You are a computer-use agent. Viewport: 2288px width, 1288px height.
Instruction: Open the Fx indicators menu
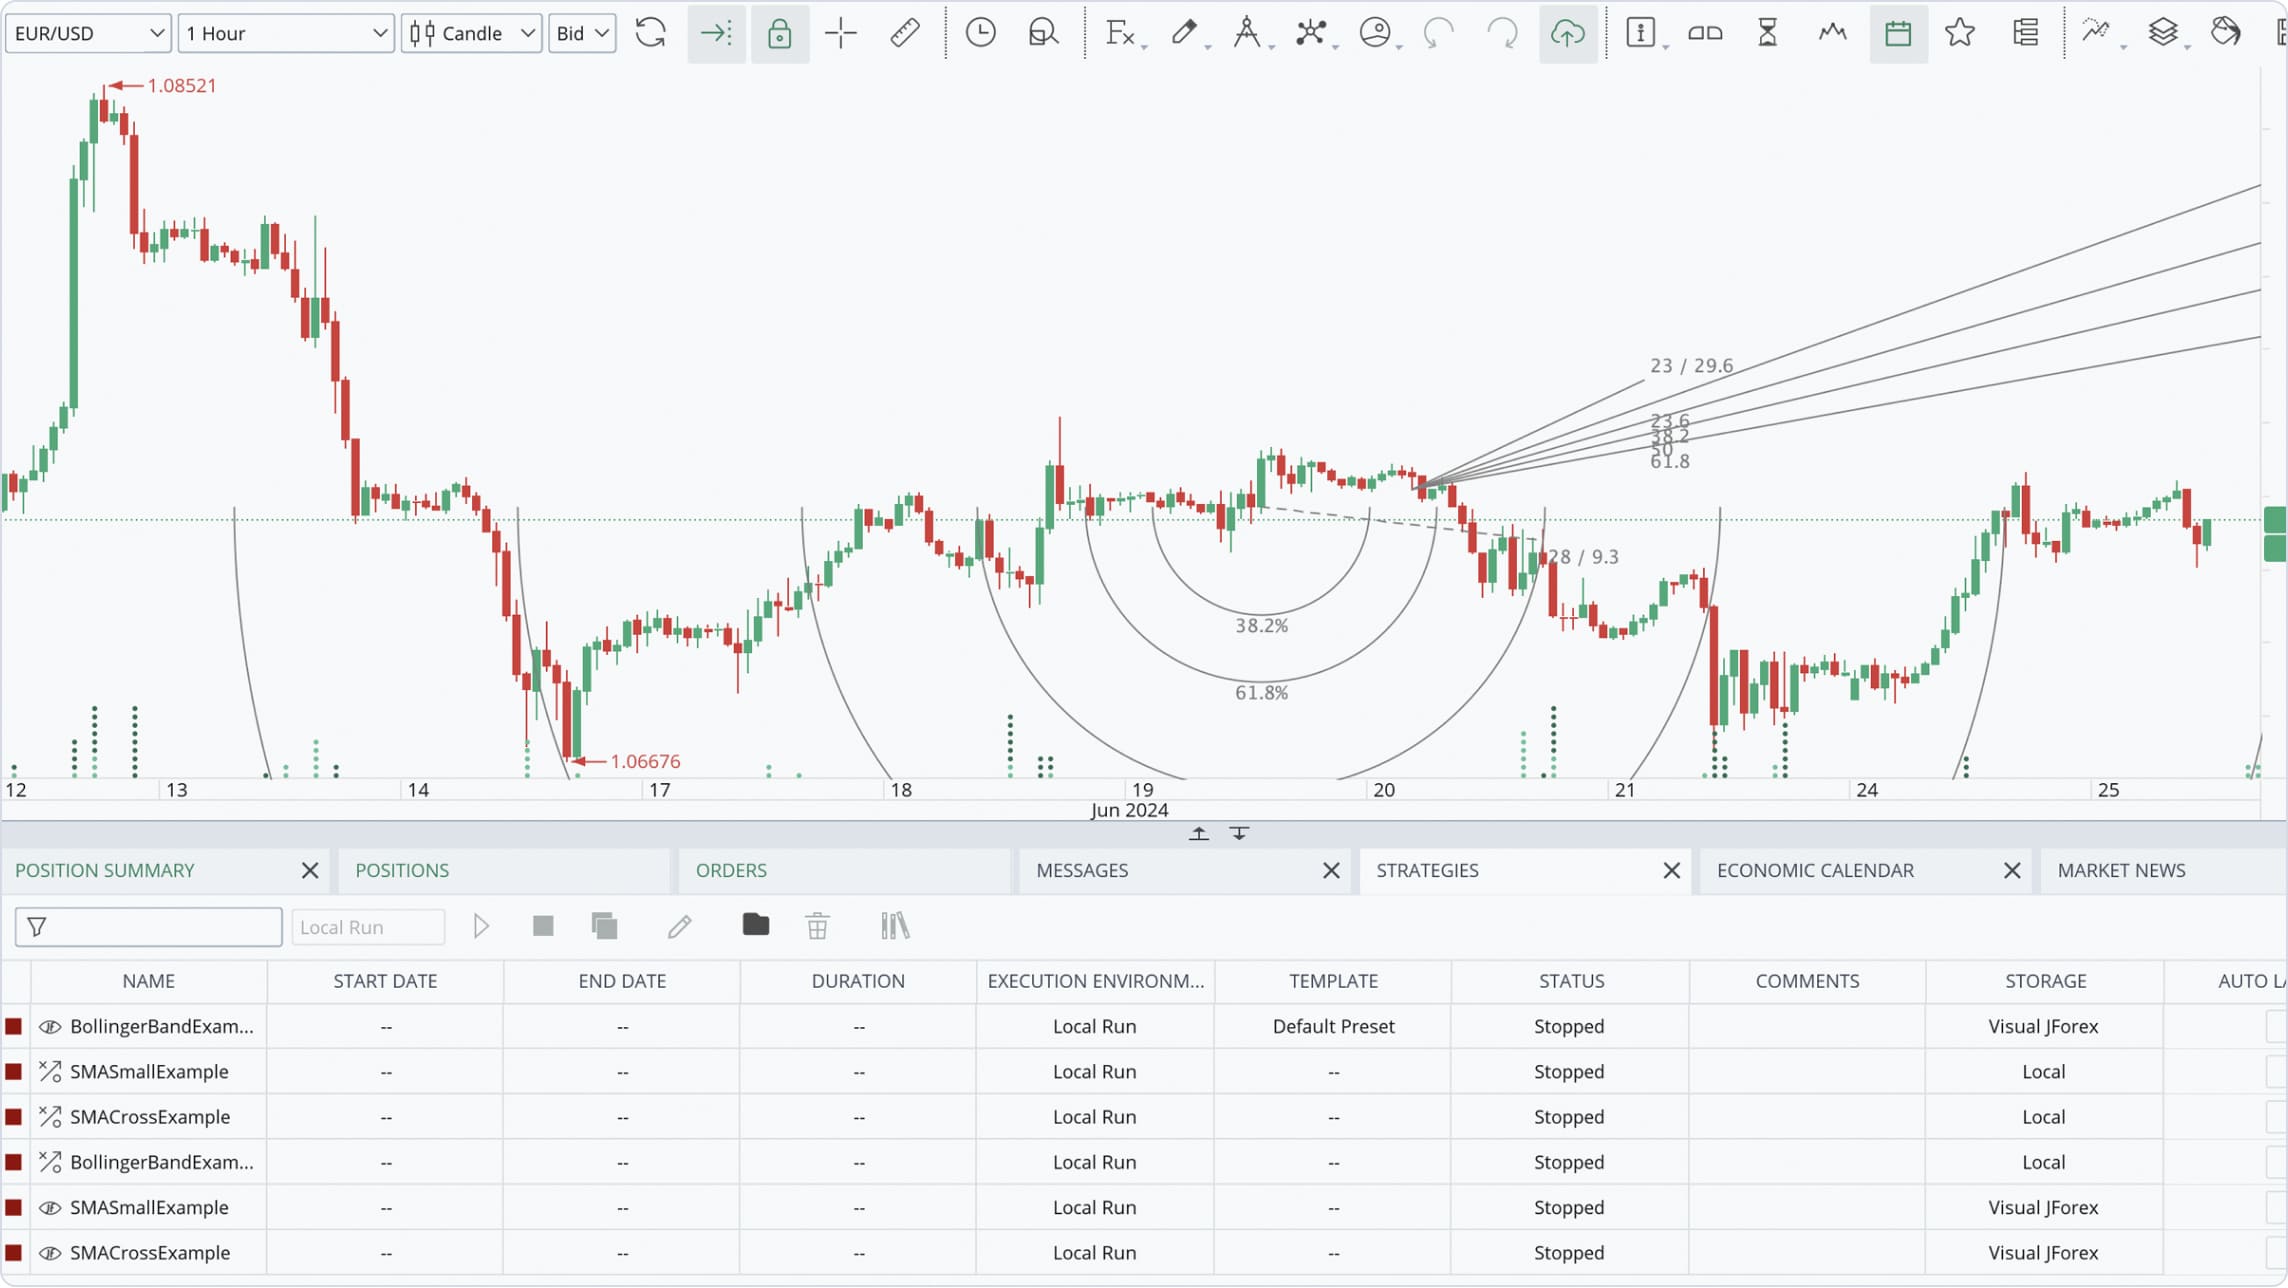tap(1120, 33)
